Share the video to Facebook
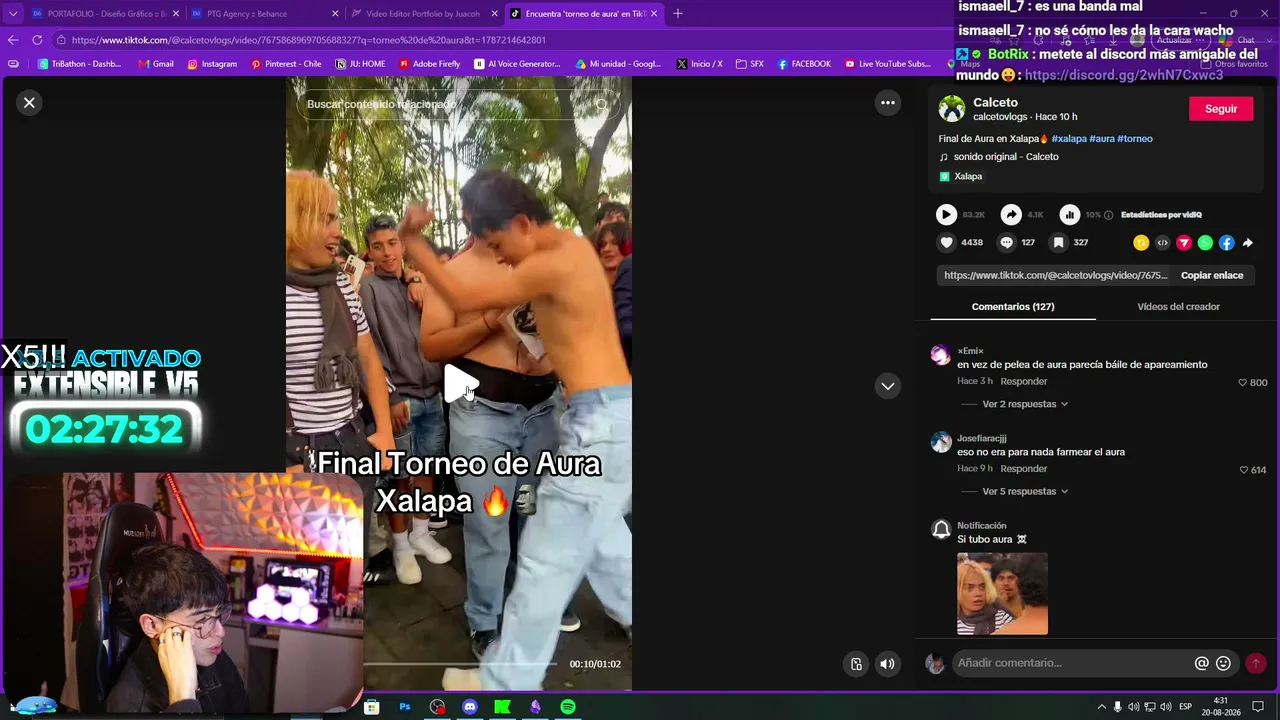The width and height of the screenshot is (1280, 720). pos(1226,243)
